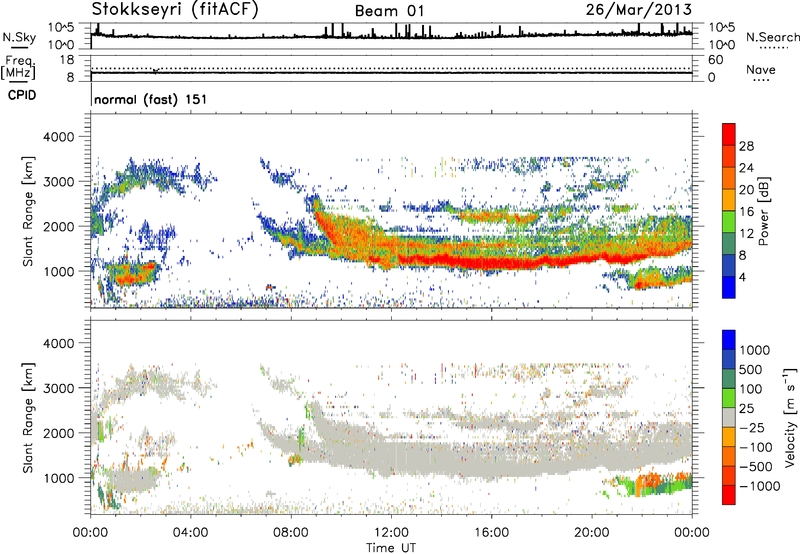Screen dimensions: 800x554
Task: Click the 3000 tick in the velocity panel
Action: click(x=61, y=388)
